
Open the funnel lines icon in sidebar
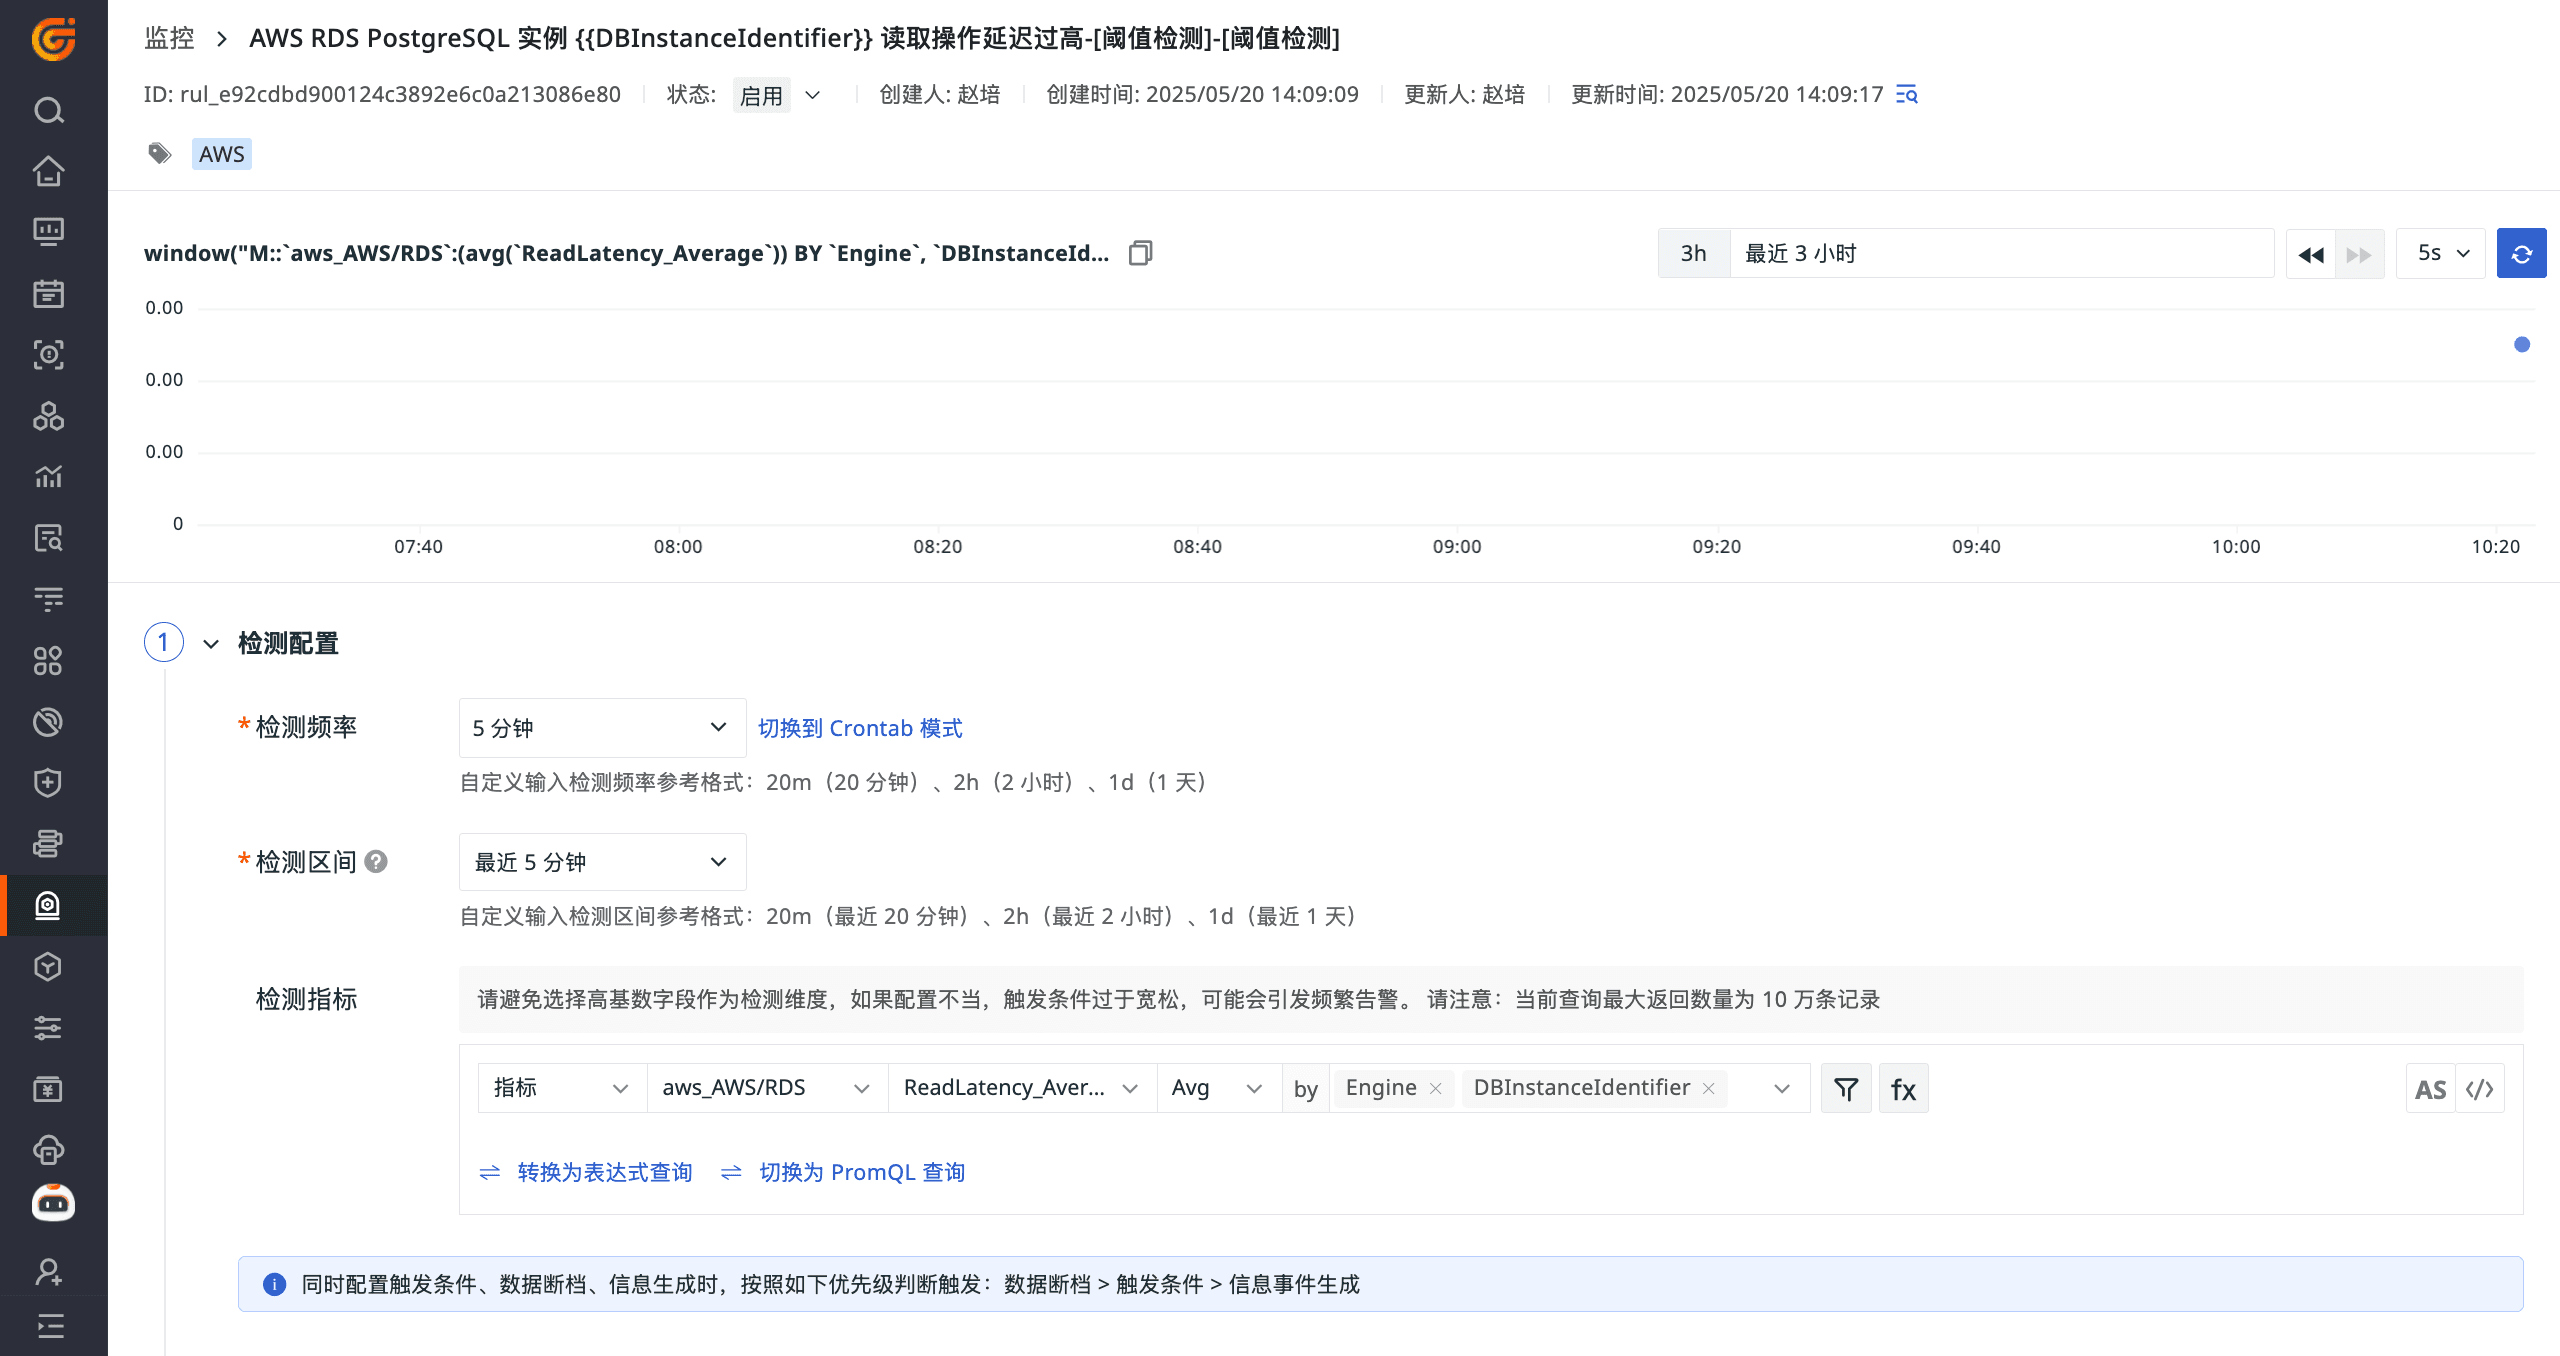[x=49, y=599]
